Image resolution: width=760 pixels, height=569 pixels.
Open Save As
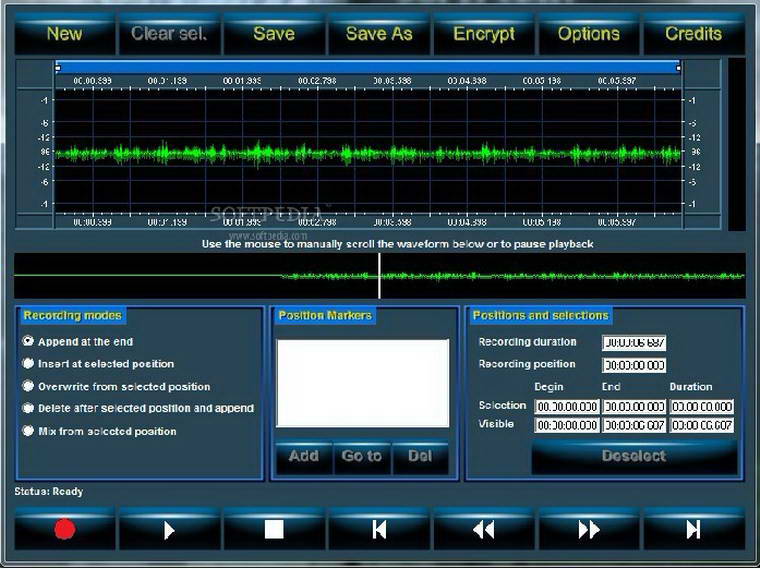pos(379,33)
